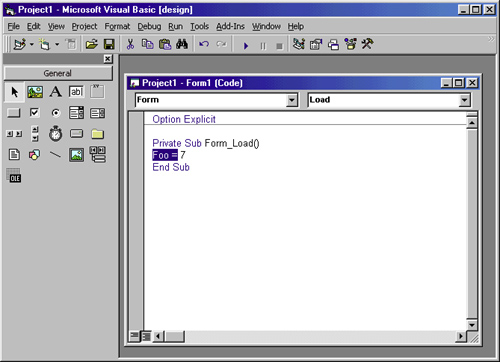Screen dimensions: 500x362
Task: Switch to Full Module View toggle
Action: tap(146, 336)
